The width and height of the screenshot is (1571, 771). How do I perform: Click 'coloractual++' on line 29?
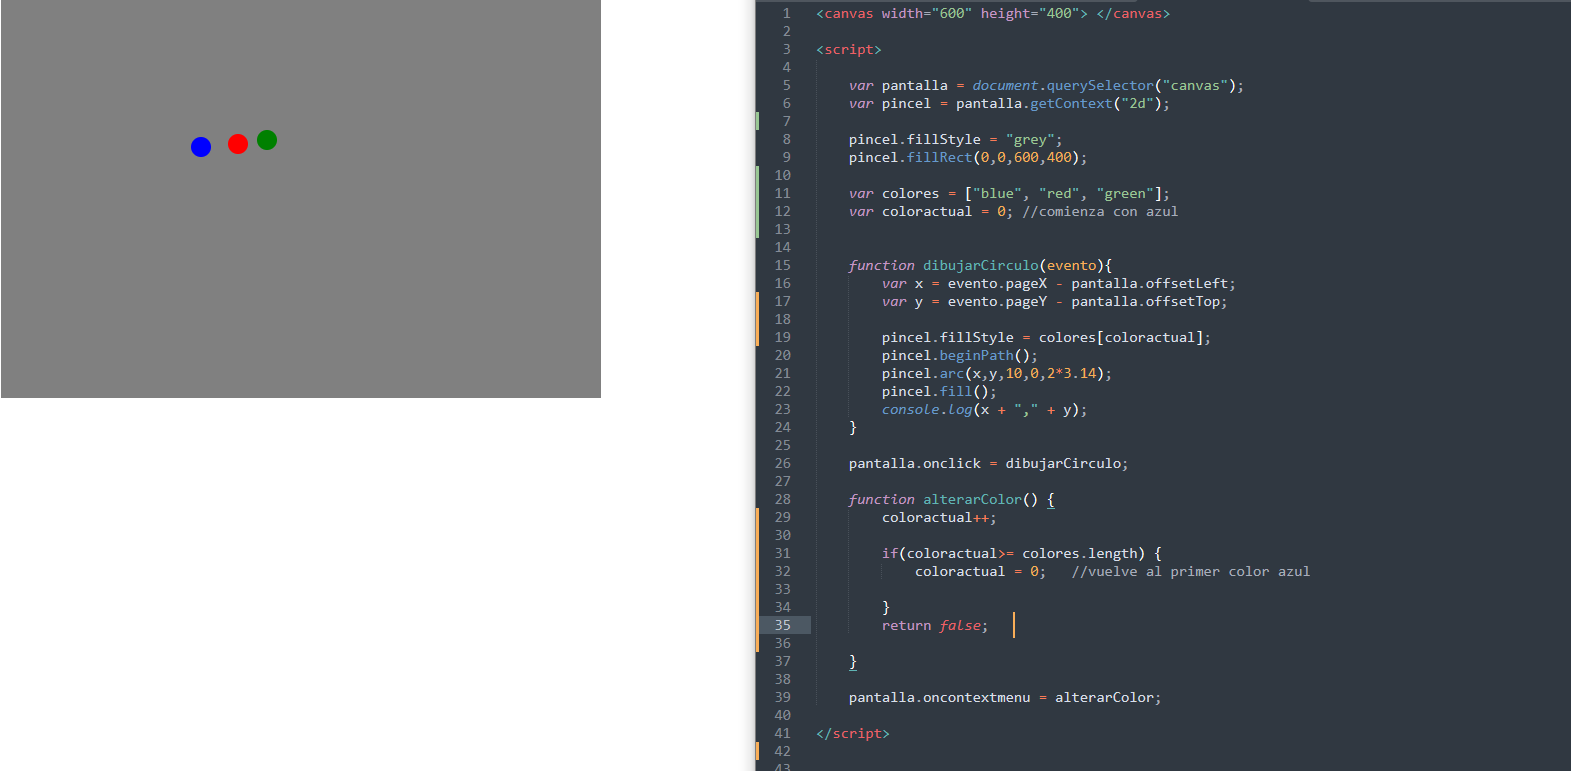pyautogui.click(x=935, y=518)
